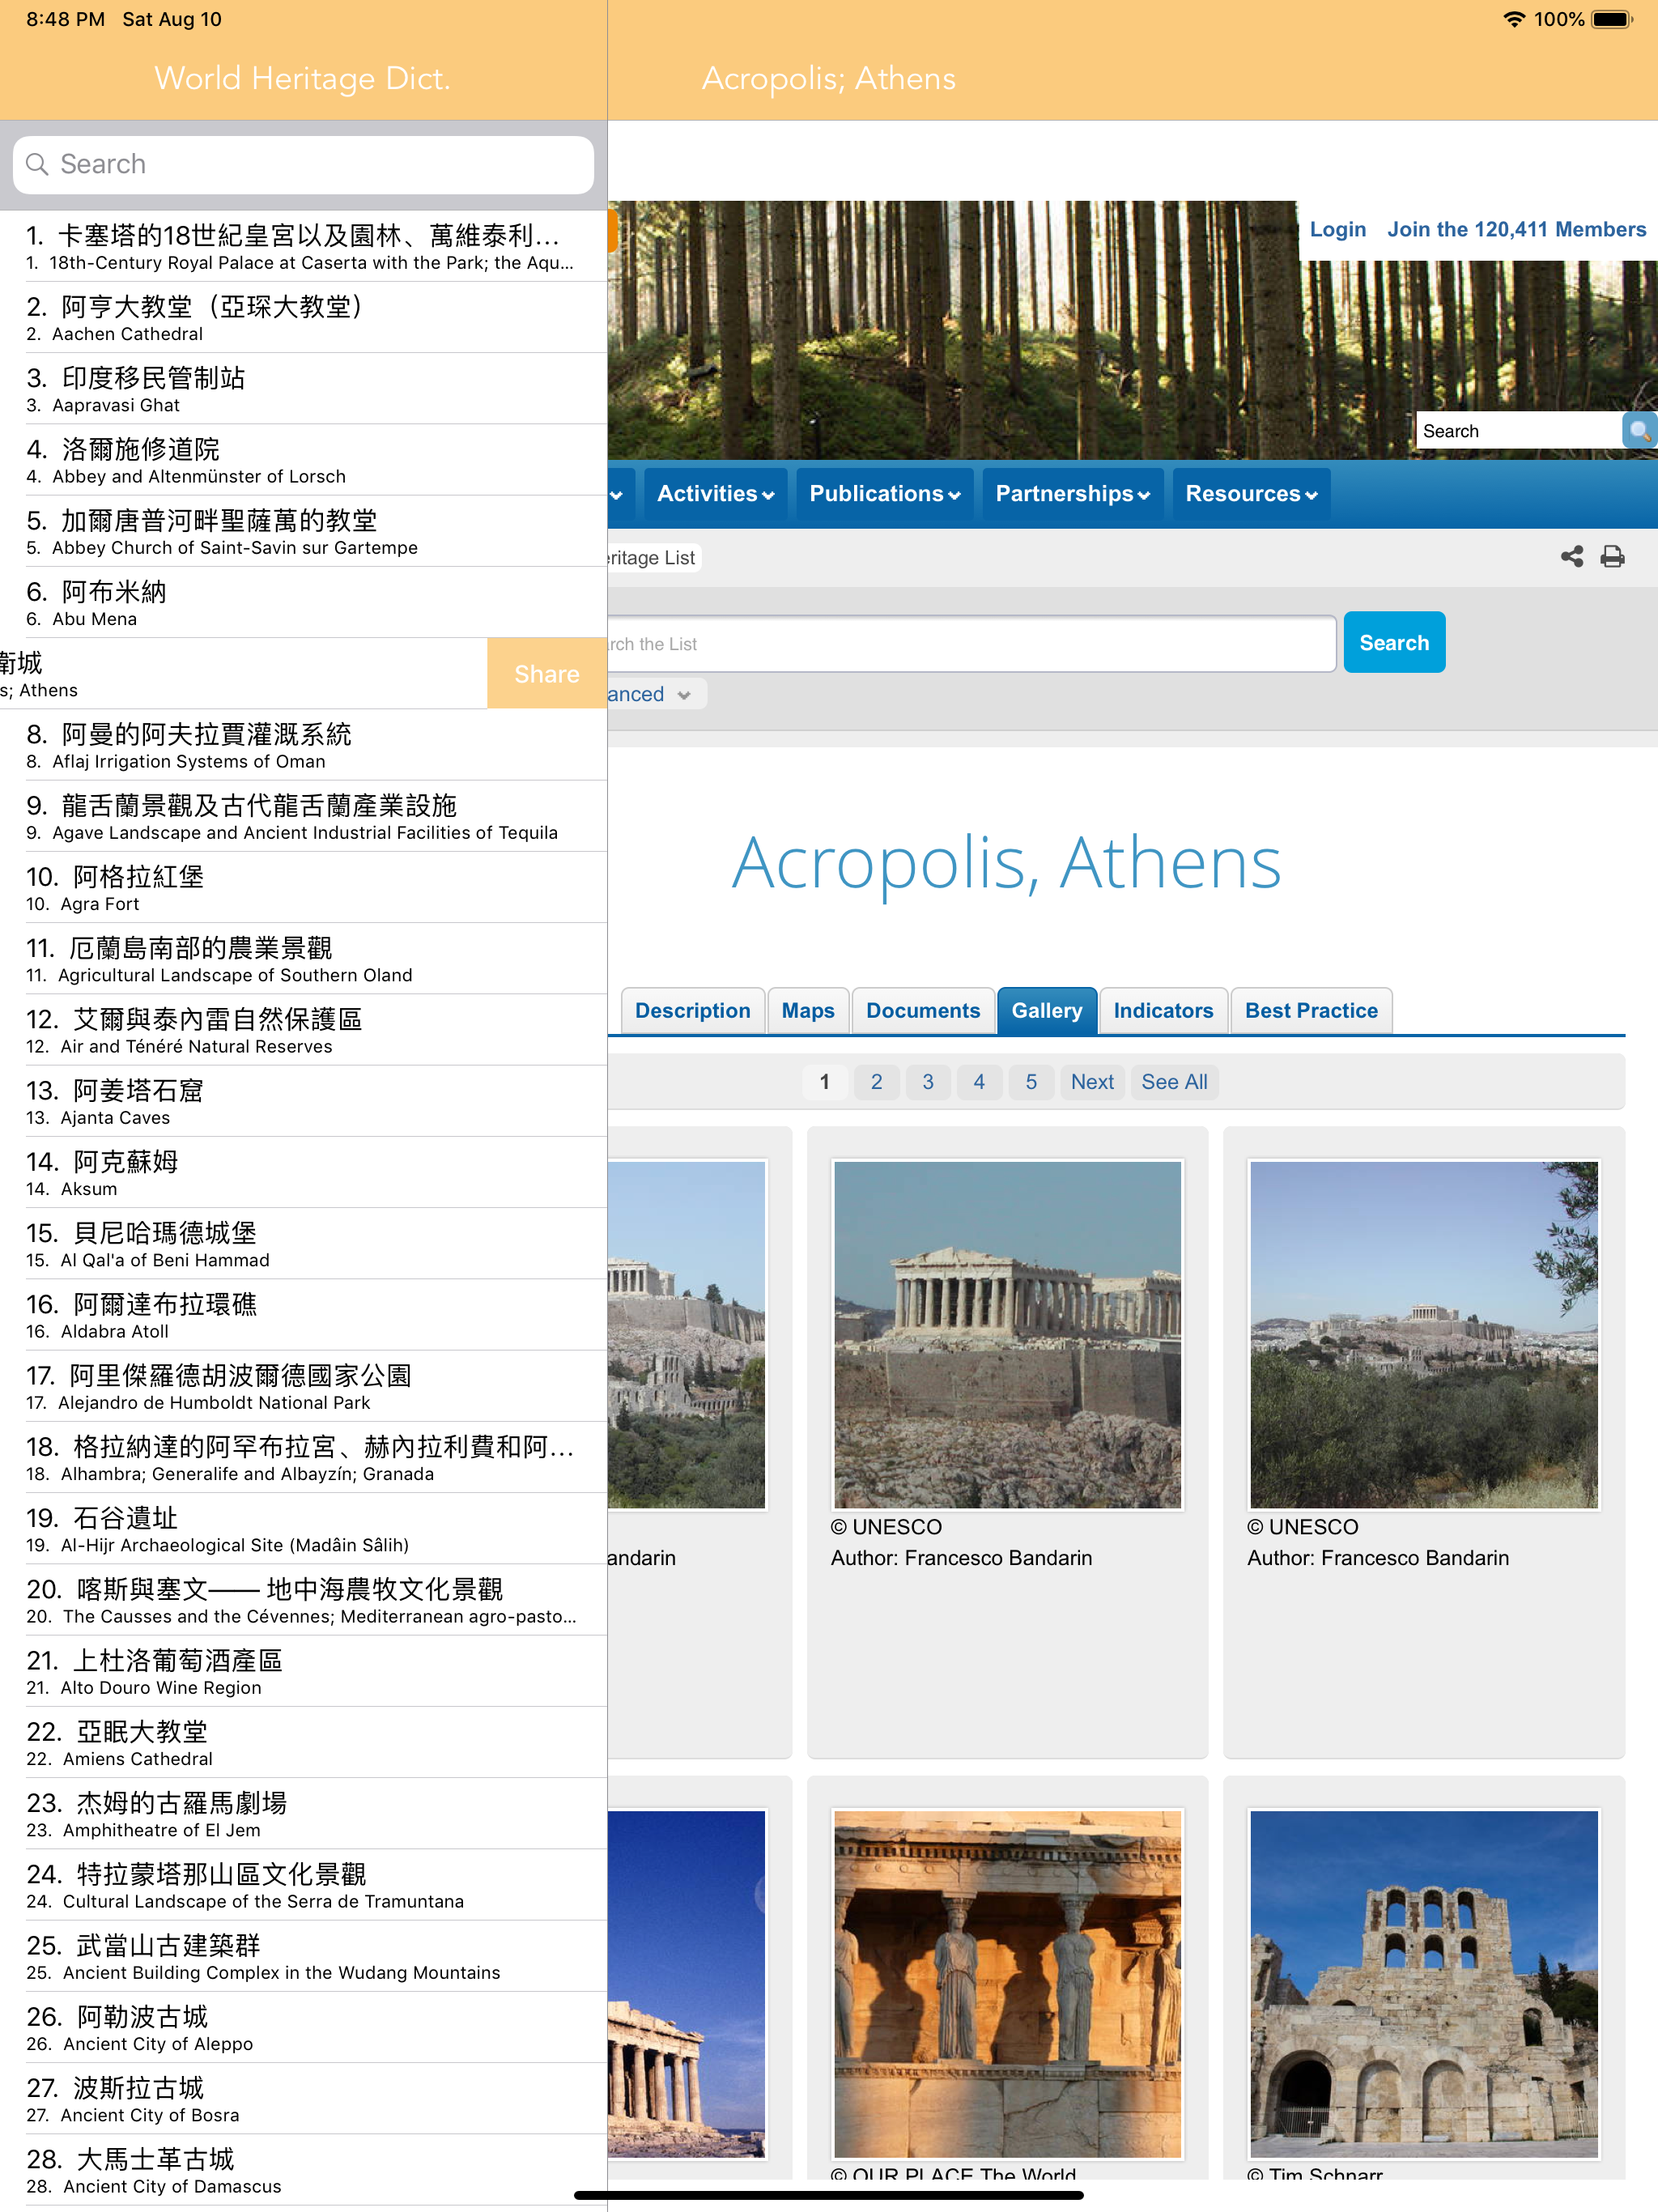Open the Resources dropdown menu
Screen dimensions: 1658x2212
click(x=1251, y=494)
